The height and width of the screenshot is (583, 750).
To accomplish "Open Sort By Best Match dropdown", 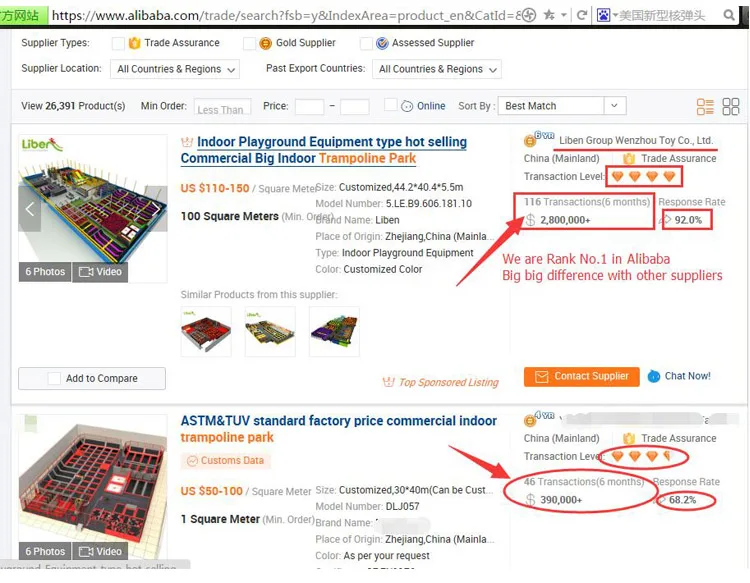I will coord(562,106).
